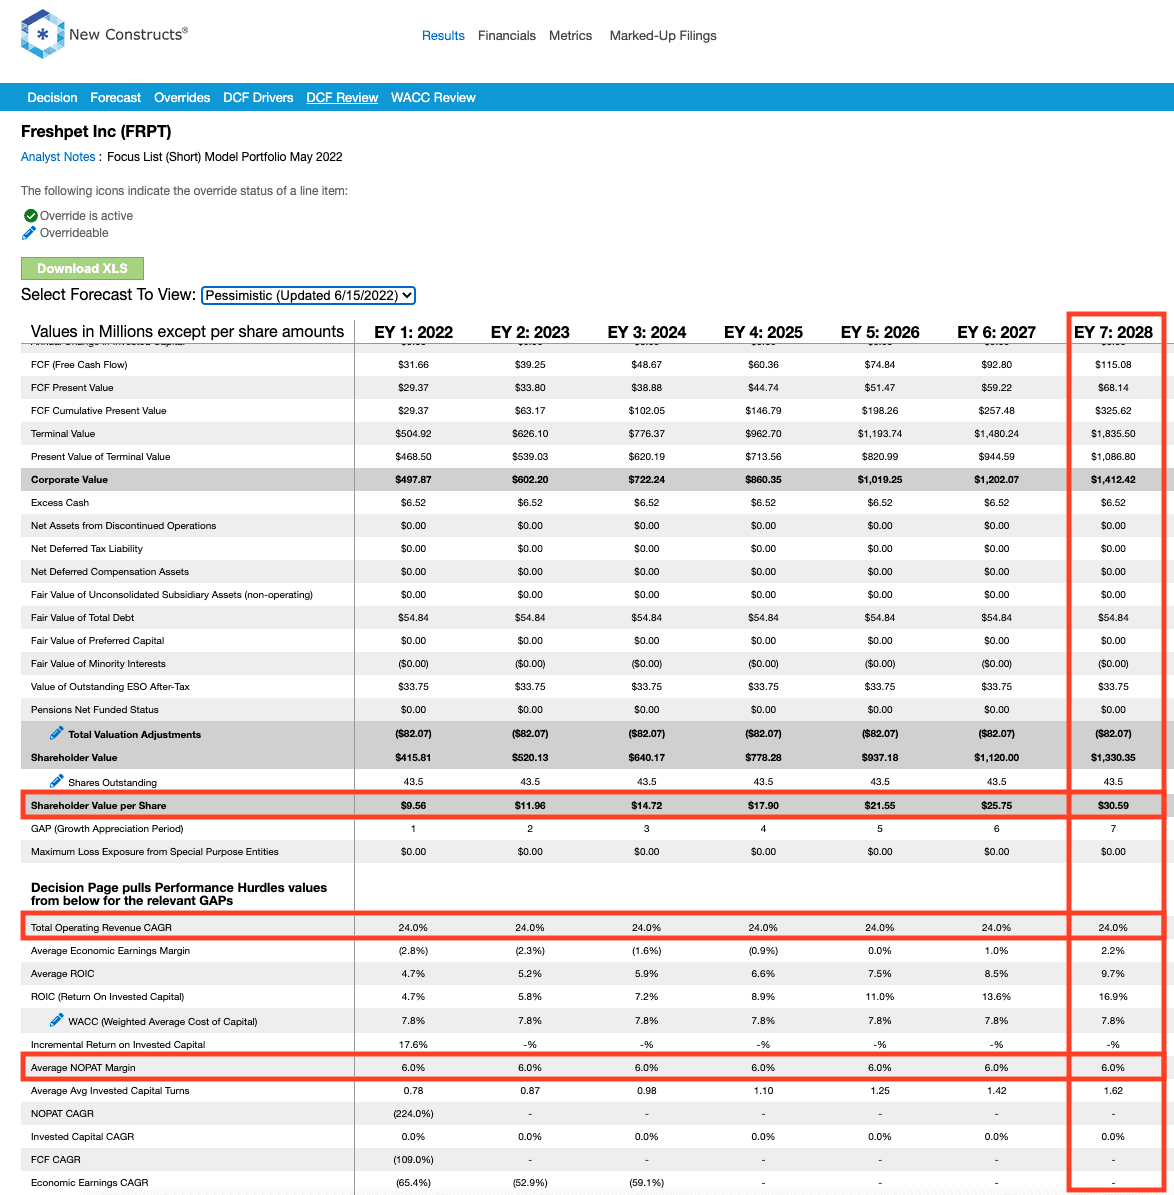The width and height of the screenshot is (1174, 1195).
Task: Go to the Financials section
Action: [x=507, y=36]
